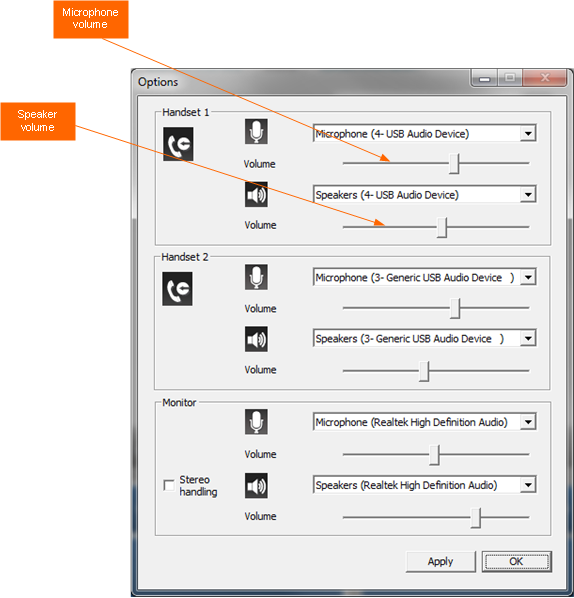The image size is (574, 598).
Task: Click the Monitor group label
Action: [x=179, y=403]
